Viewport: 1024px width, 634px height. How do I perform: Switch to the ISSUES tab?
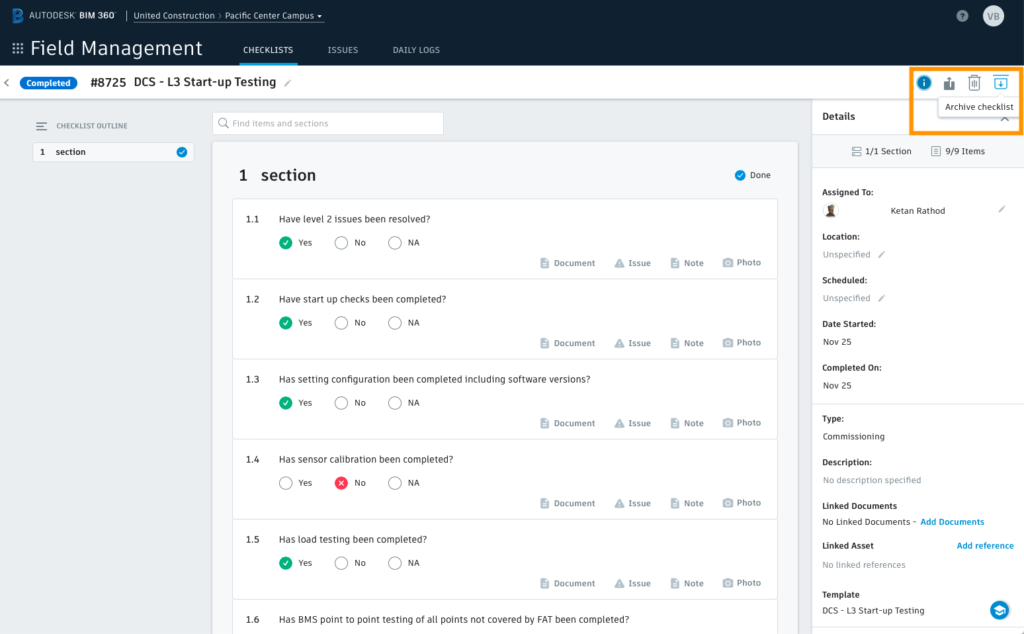(x=343, y=50)
